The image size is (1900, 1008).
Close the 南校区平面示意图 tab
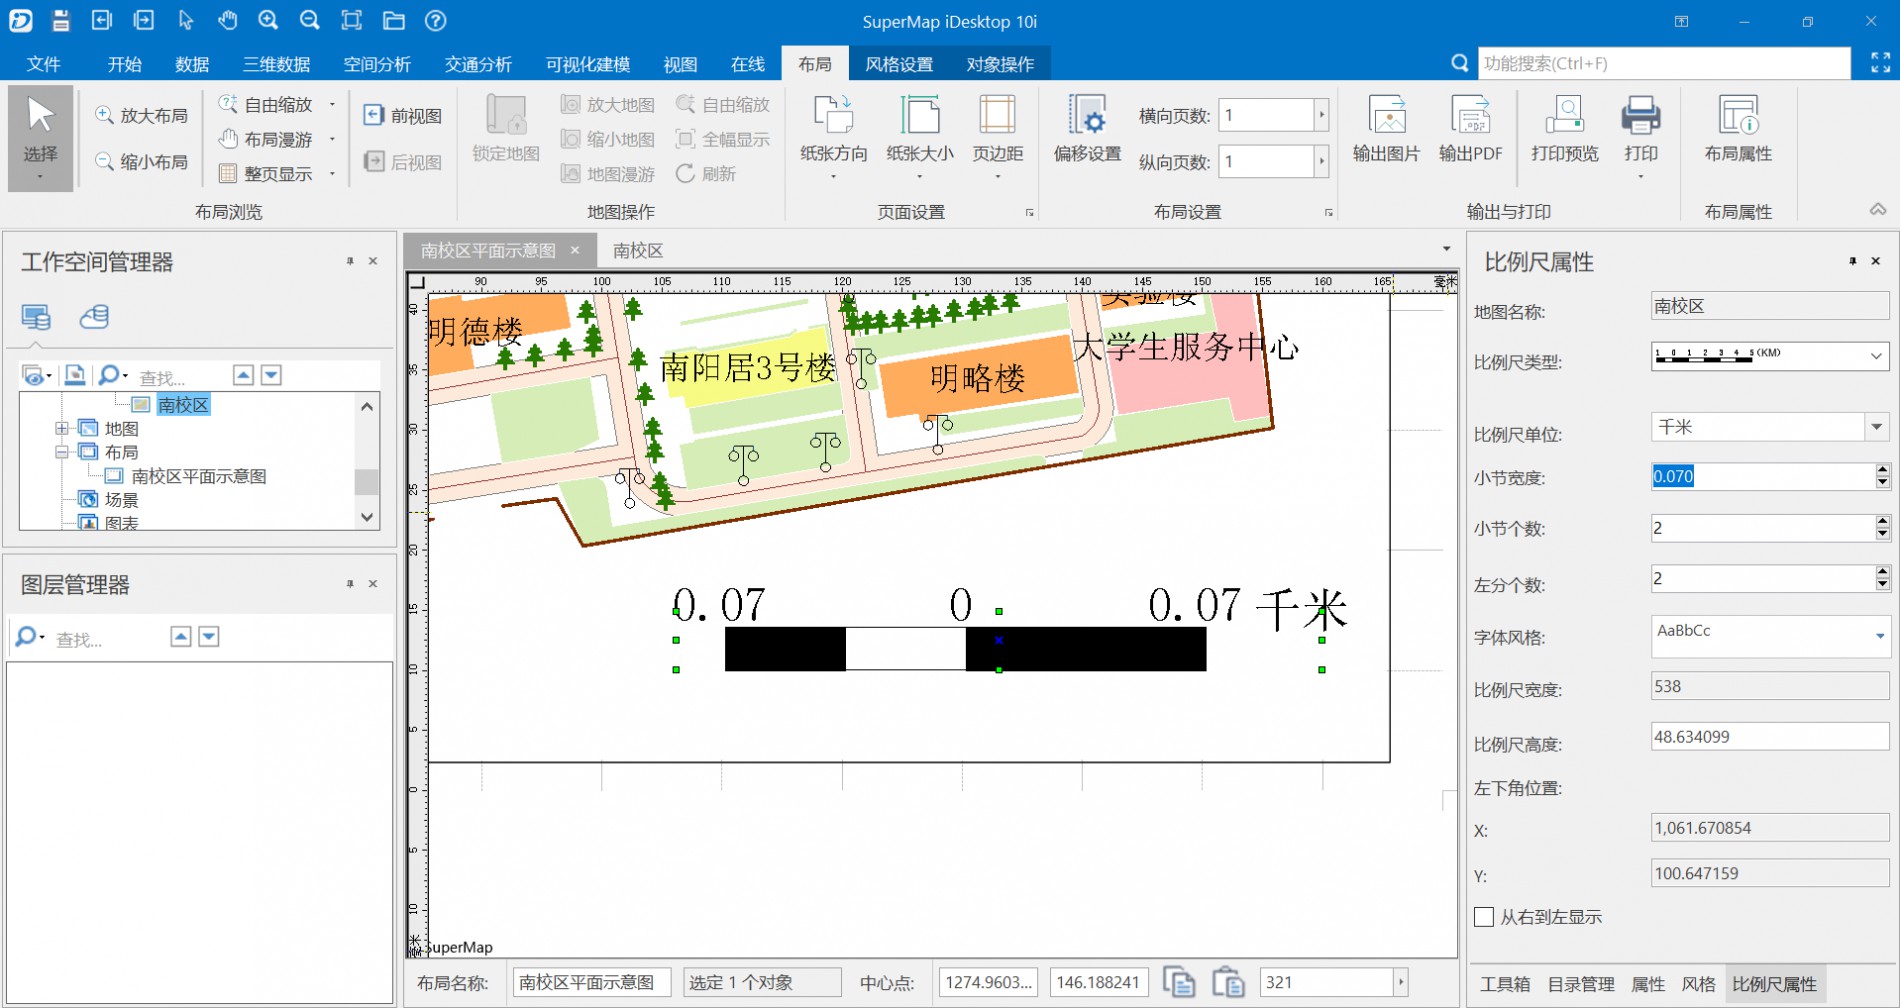click(x=575, y=250)
